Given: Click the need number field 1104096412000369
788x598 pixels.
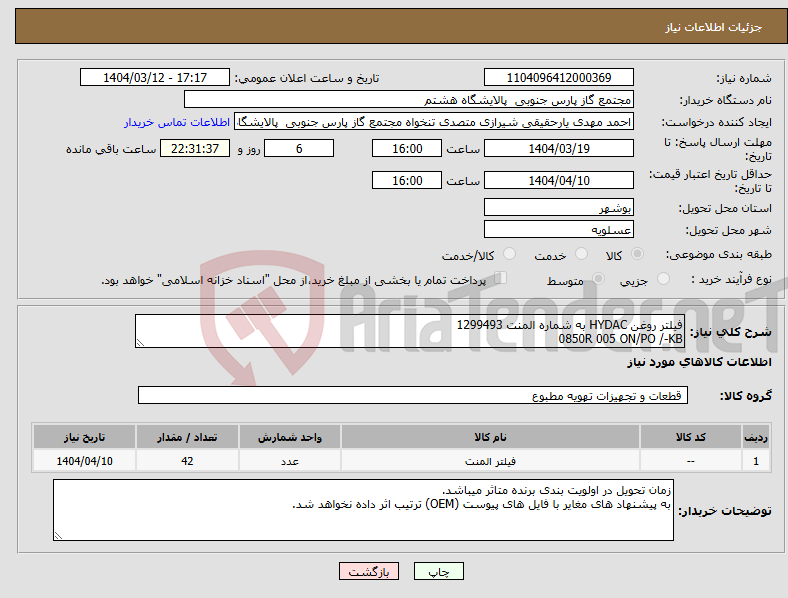Looking at the screenshot, I should pyautogui.click(x=558, y=77).
